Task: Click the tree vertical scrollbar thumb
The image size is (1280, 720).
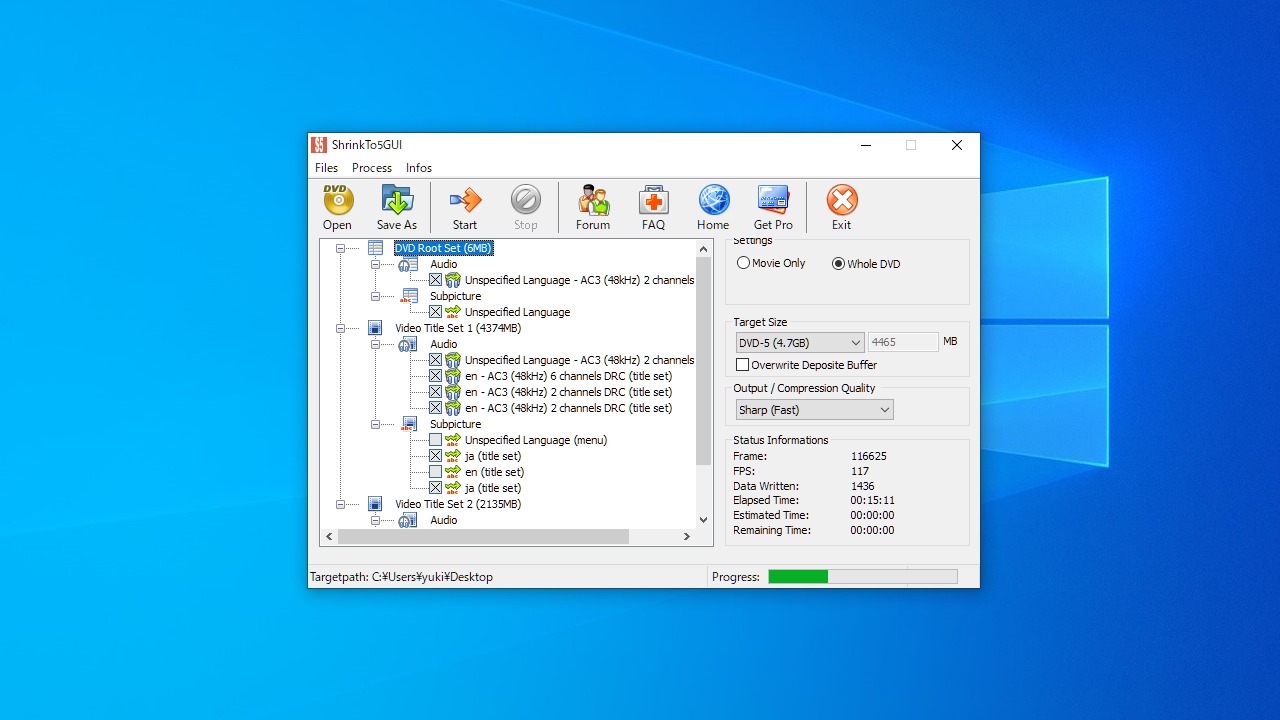Action: pyautogui.click(x=703, y=361)
